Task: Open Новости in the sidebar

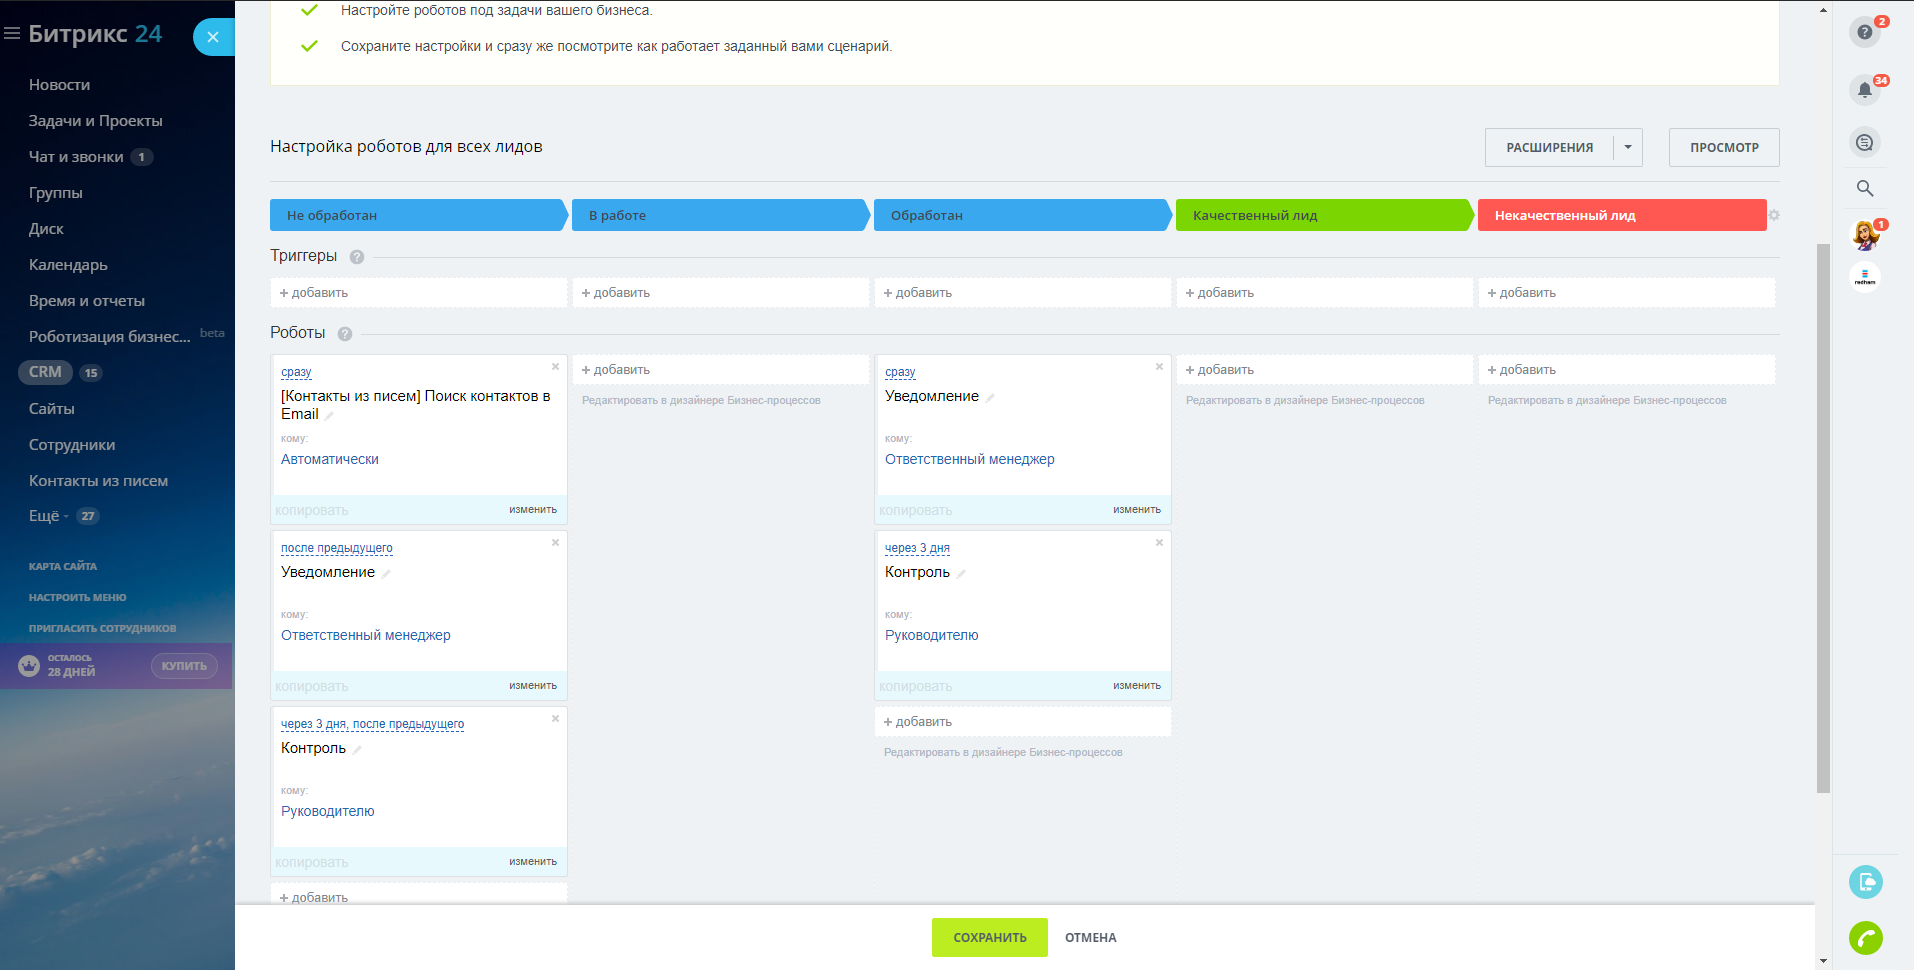Action: point(59,85)
